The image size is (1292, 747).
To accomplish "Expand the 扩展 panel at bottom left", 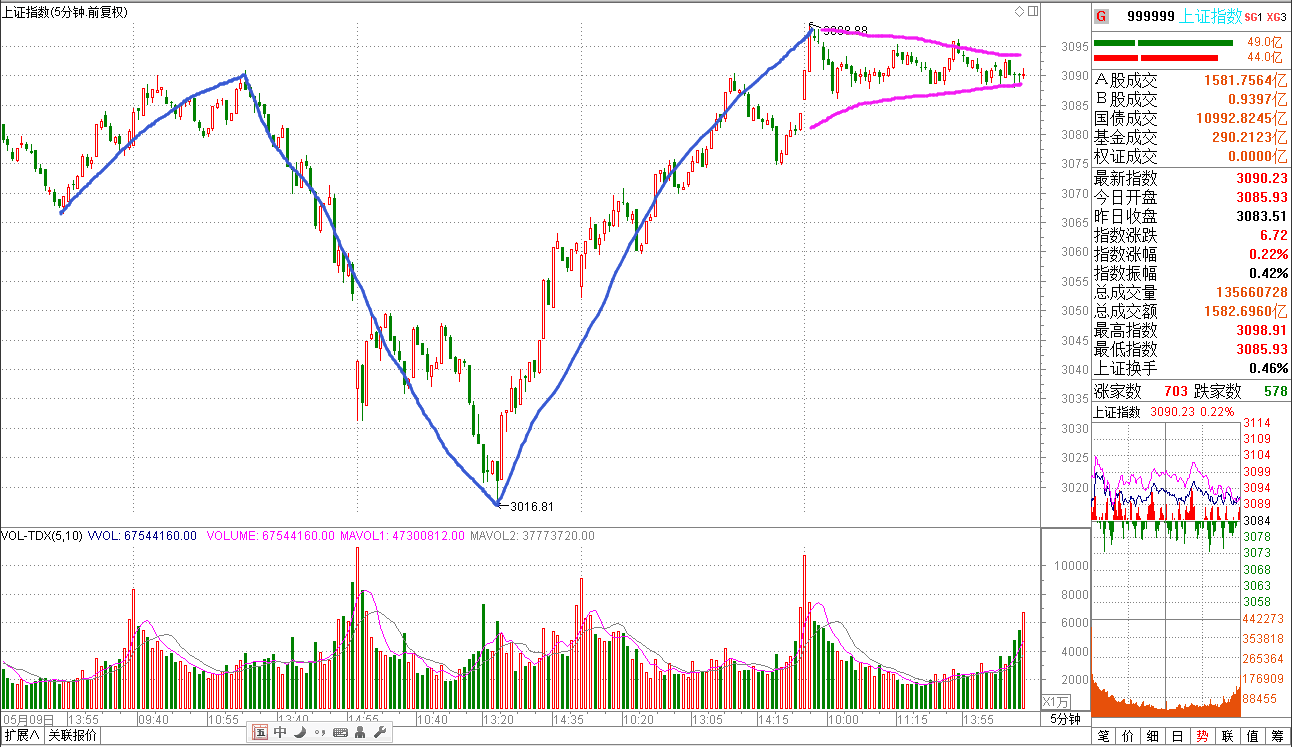I will pyautogui.click(x=21, y=736).
